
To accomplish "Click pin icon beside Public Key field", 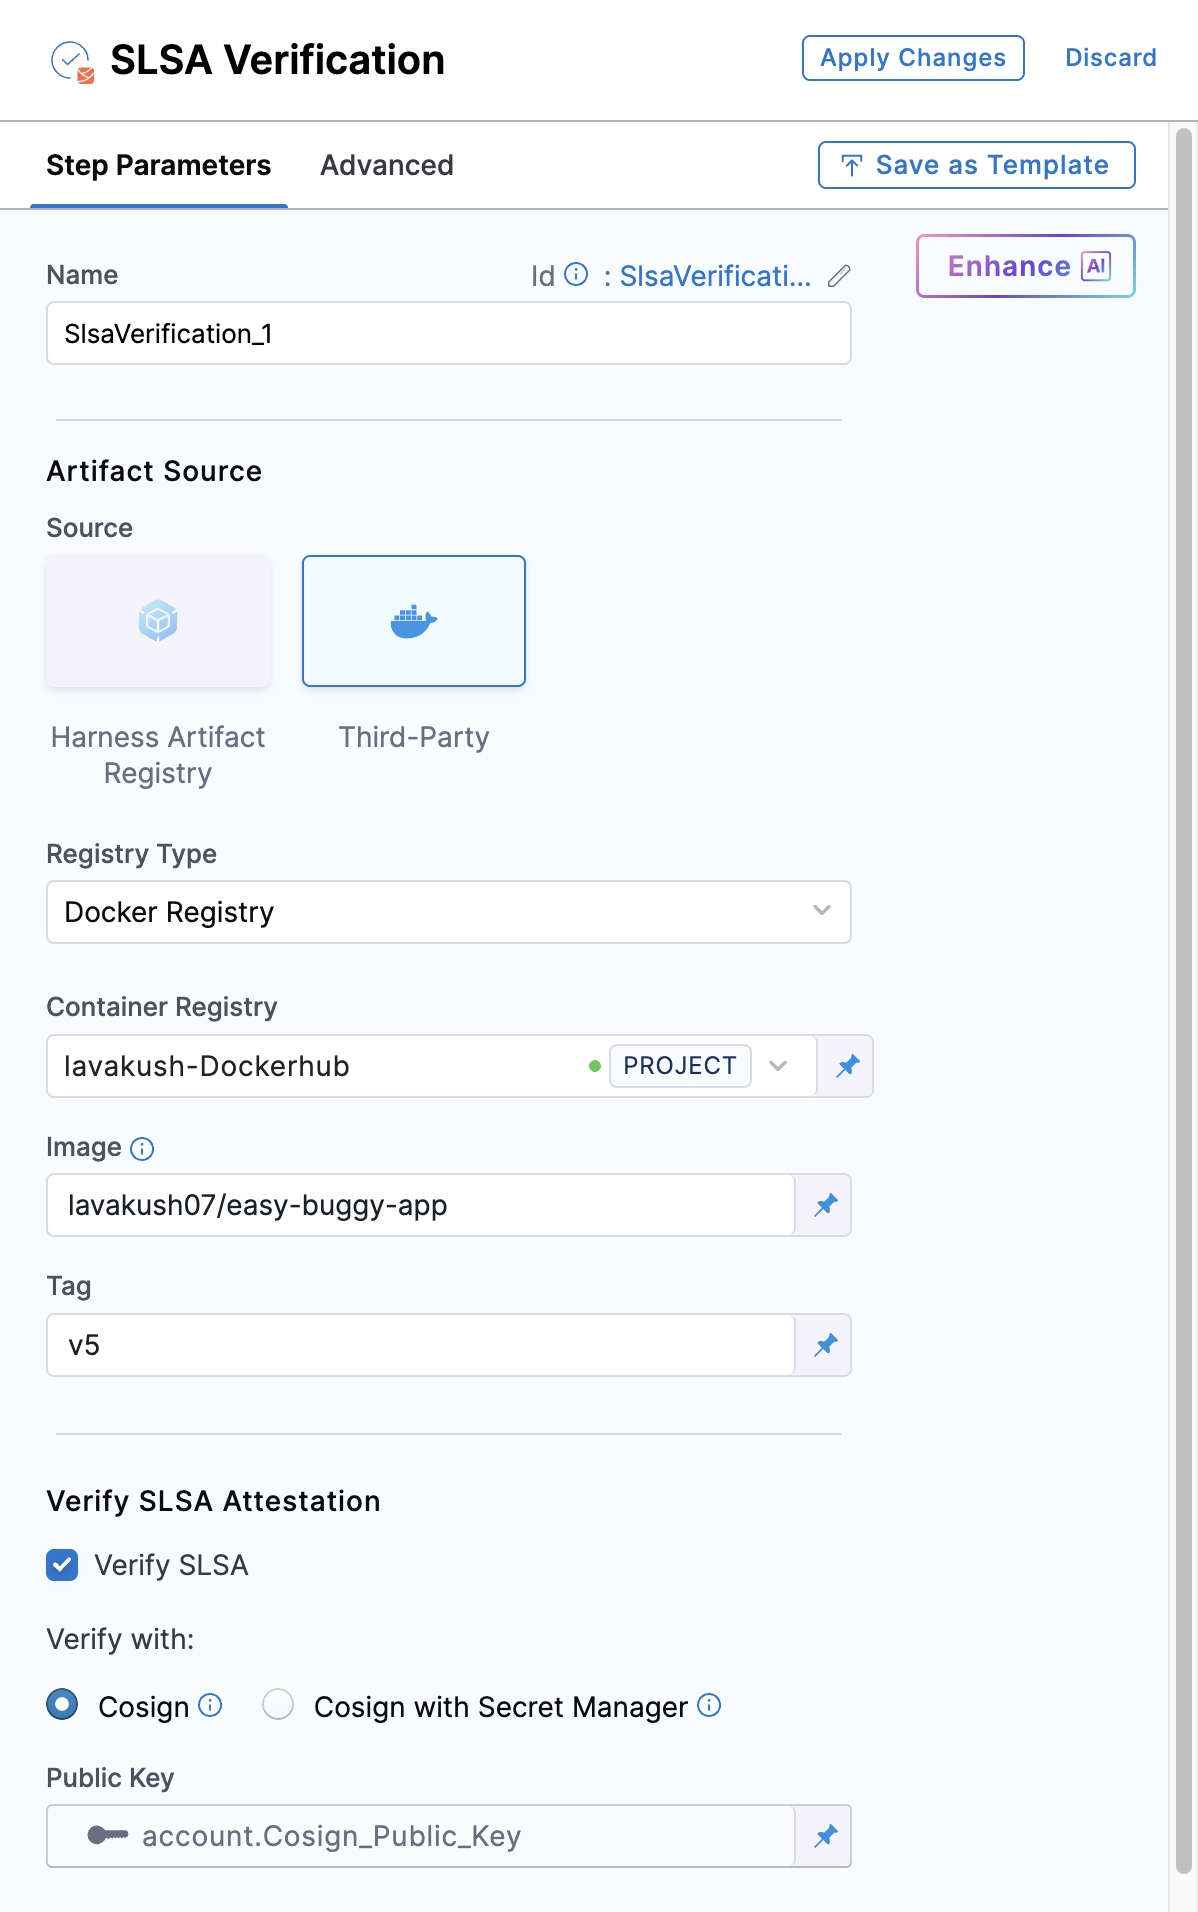I will click(x=825, y=1836).
